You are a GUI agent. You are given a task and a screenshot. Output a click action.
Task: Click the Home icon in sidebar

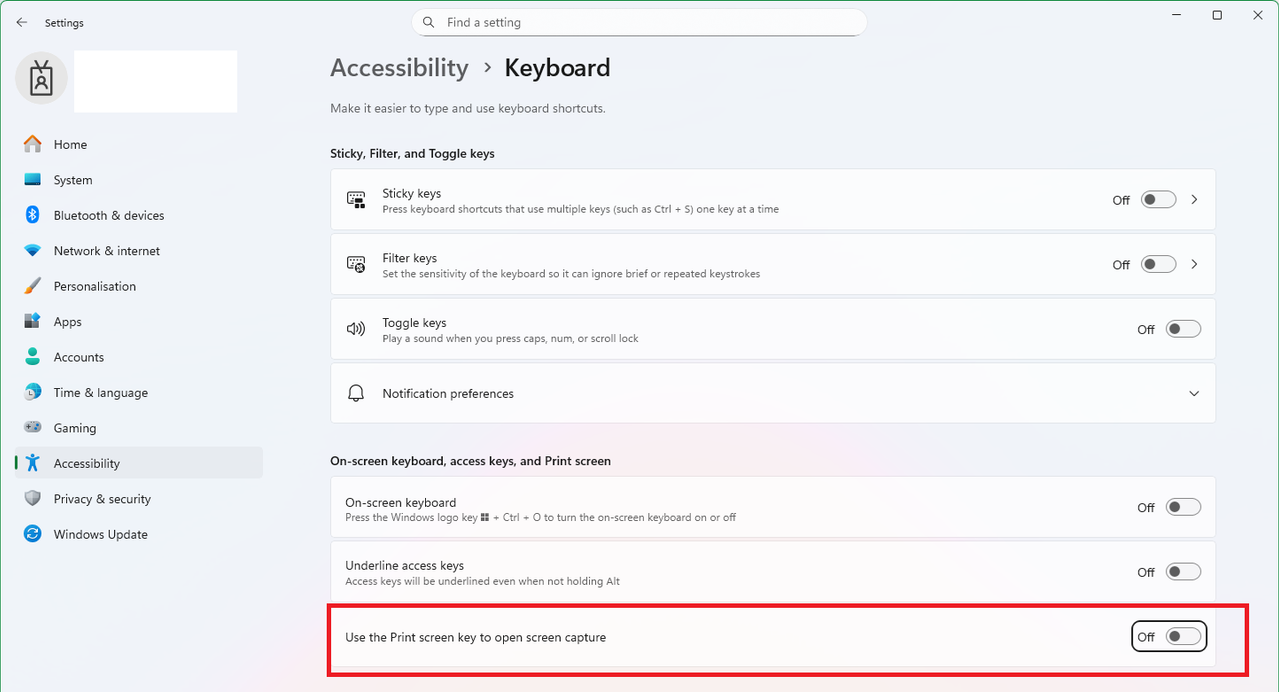click(x=33, y=144)
